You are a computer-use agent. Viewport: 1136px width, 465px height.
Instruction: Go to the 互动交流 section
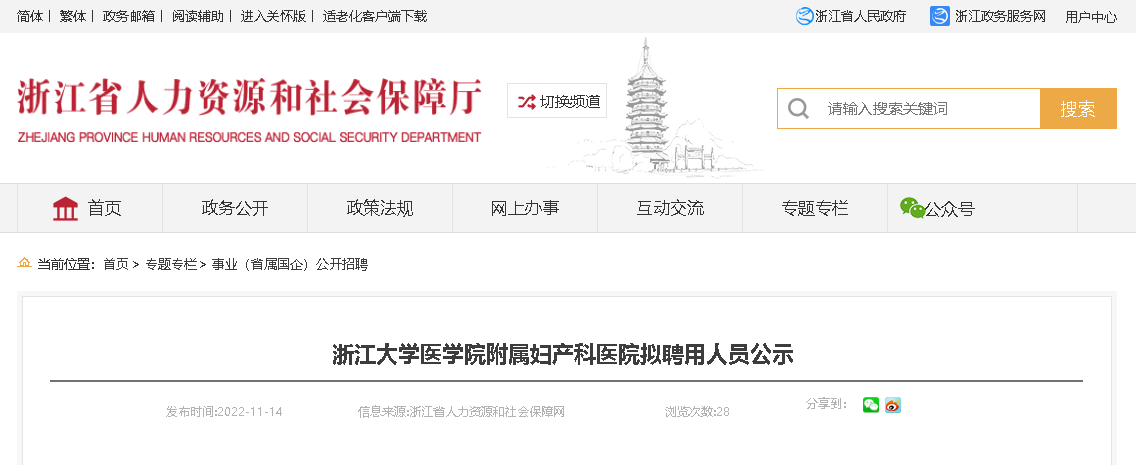coord(669,209)
